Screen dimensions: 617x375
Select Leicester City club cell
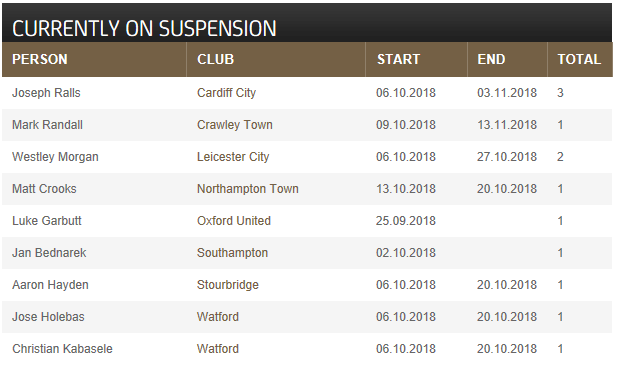click(x=233, y=157)
